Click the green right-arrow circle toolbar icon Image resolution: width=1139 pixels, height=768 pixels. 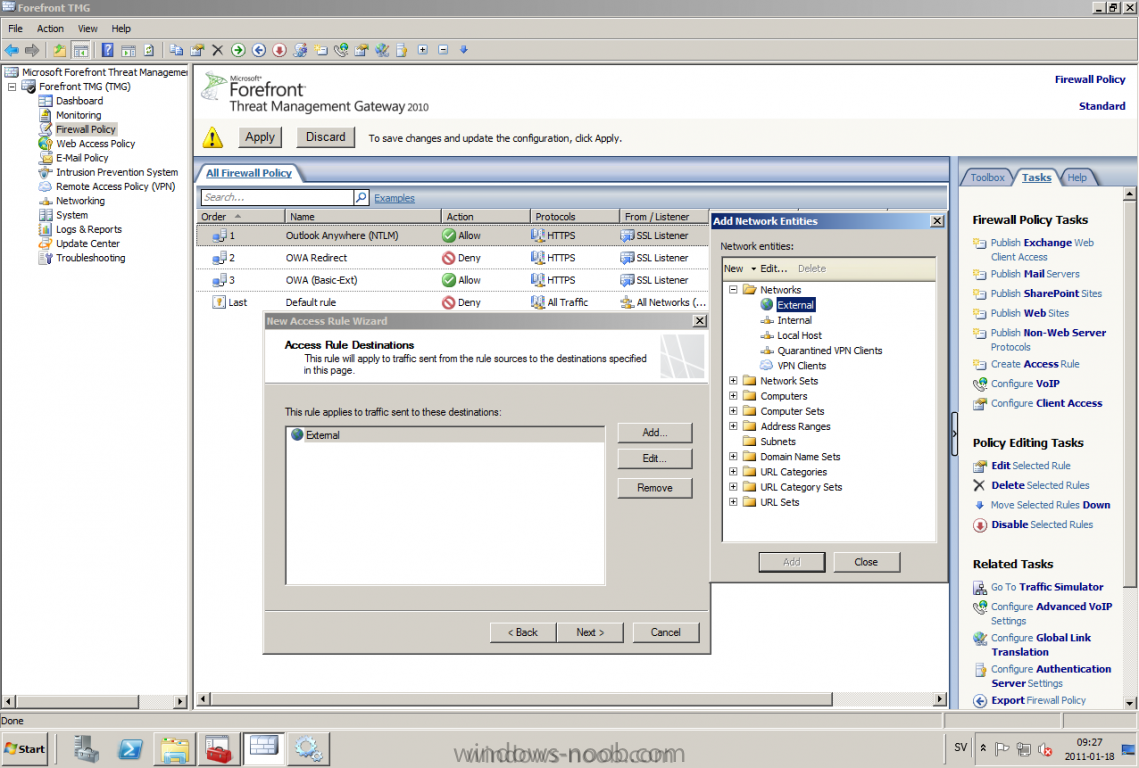238,50
